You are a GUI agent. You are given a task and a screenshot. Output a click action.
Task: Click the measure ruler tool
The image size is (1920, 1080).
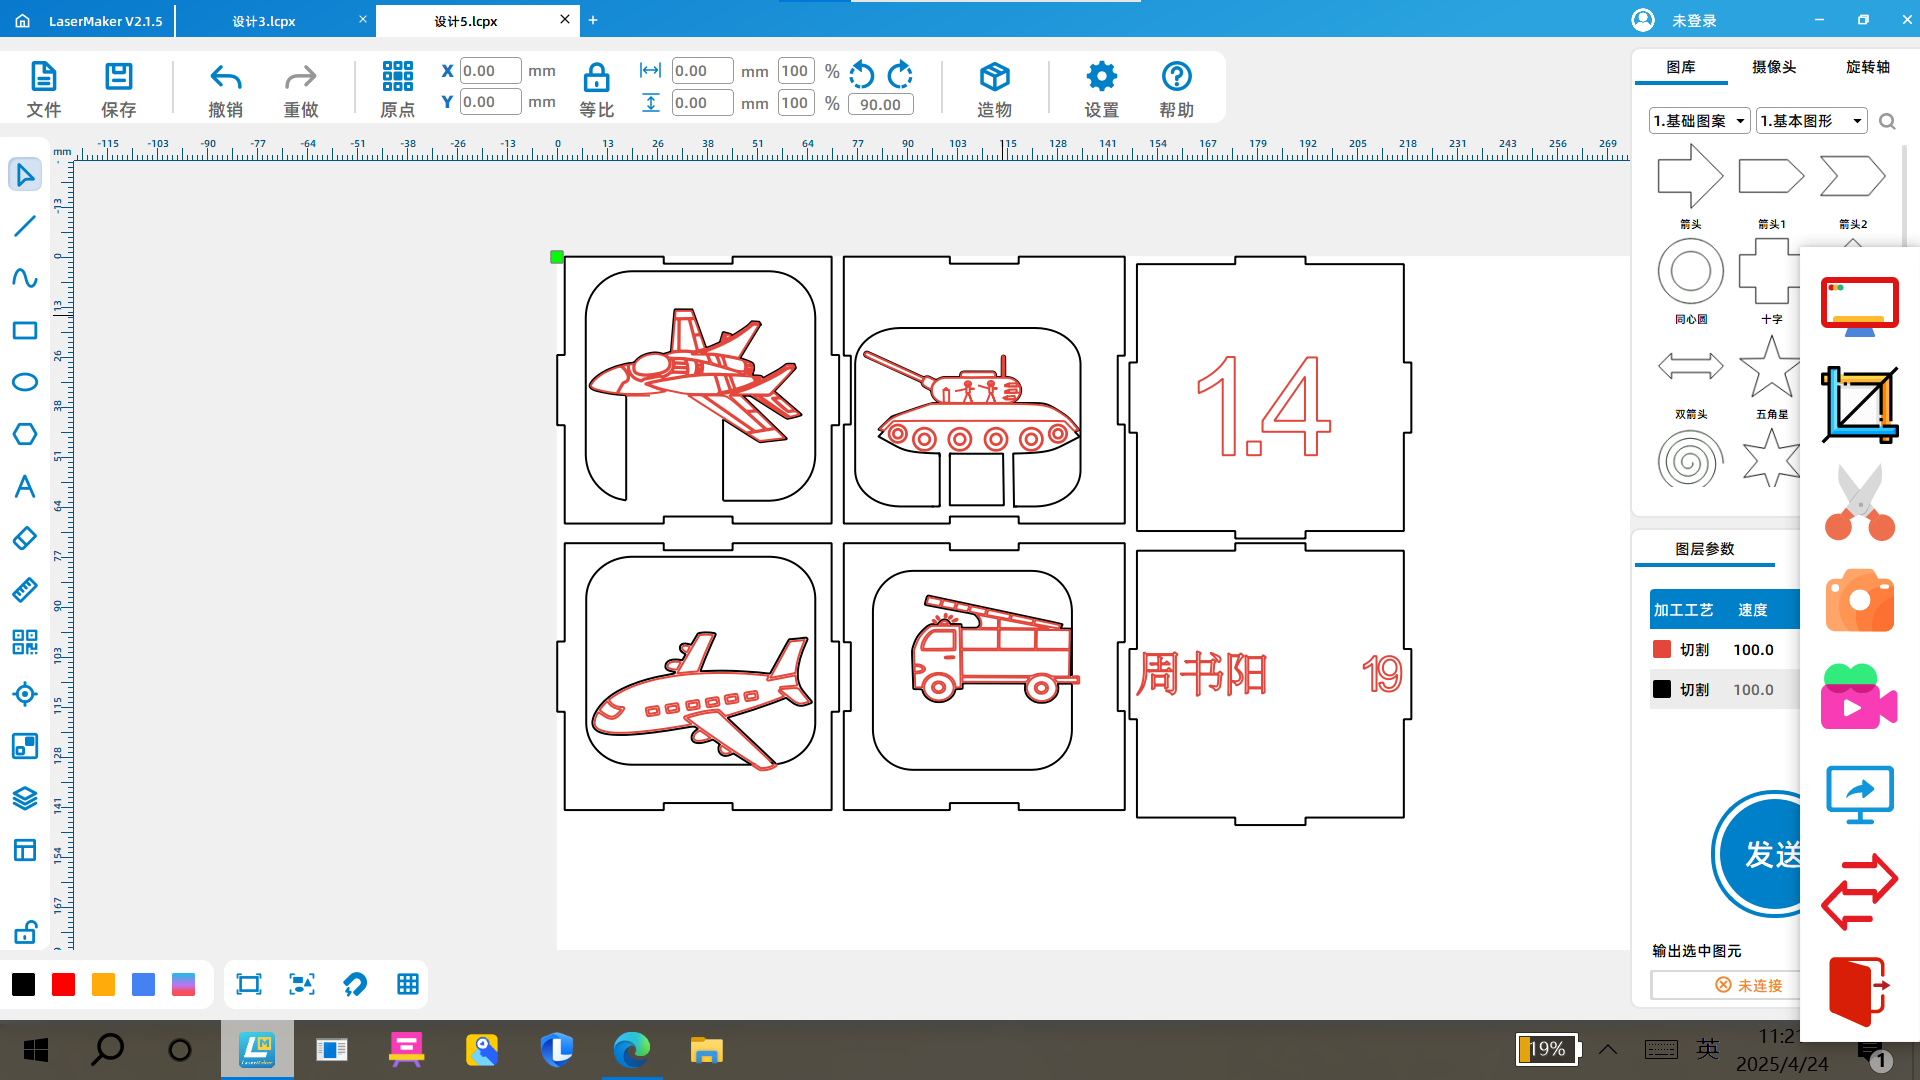coord(25,590)
